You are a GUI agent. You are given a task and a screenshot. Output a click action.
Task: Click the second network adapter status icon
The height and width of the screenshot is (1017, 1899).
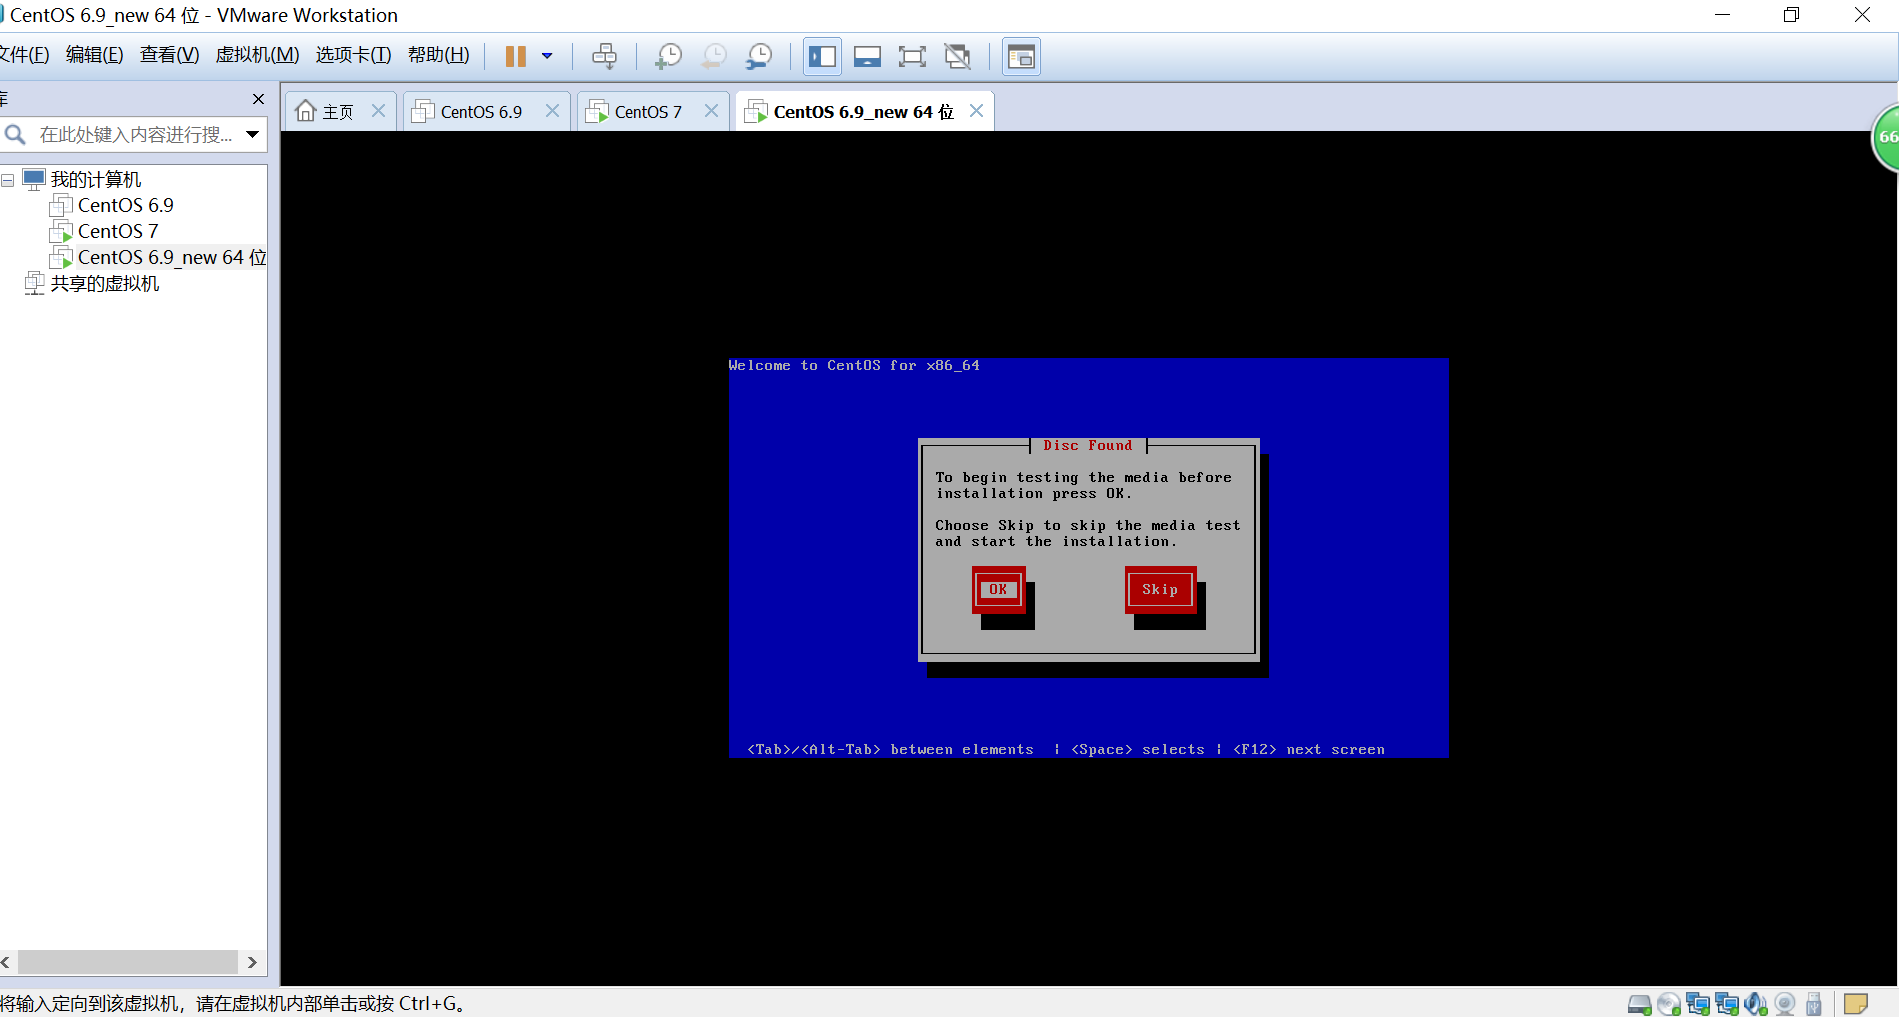(x=1727, y=1004)
